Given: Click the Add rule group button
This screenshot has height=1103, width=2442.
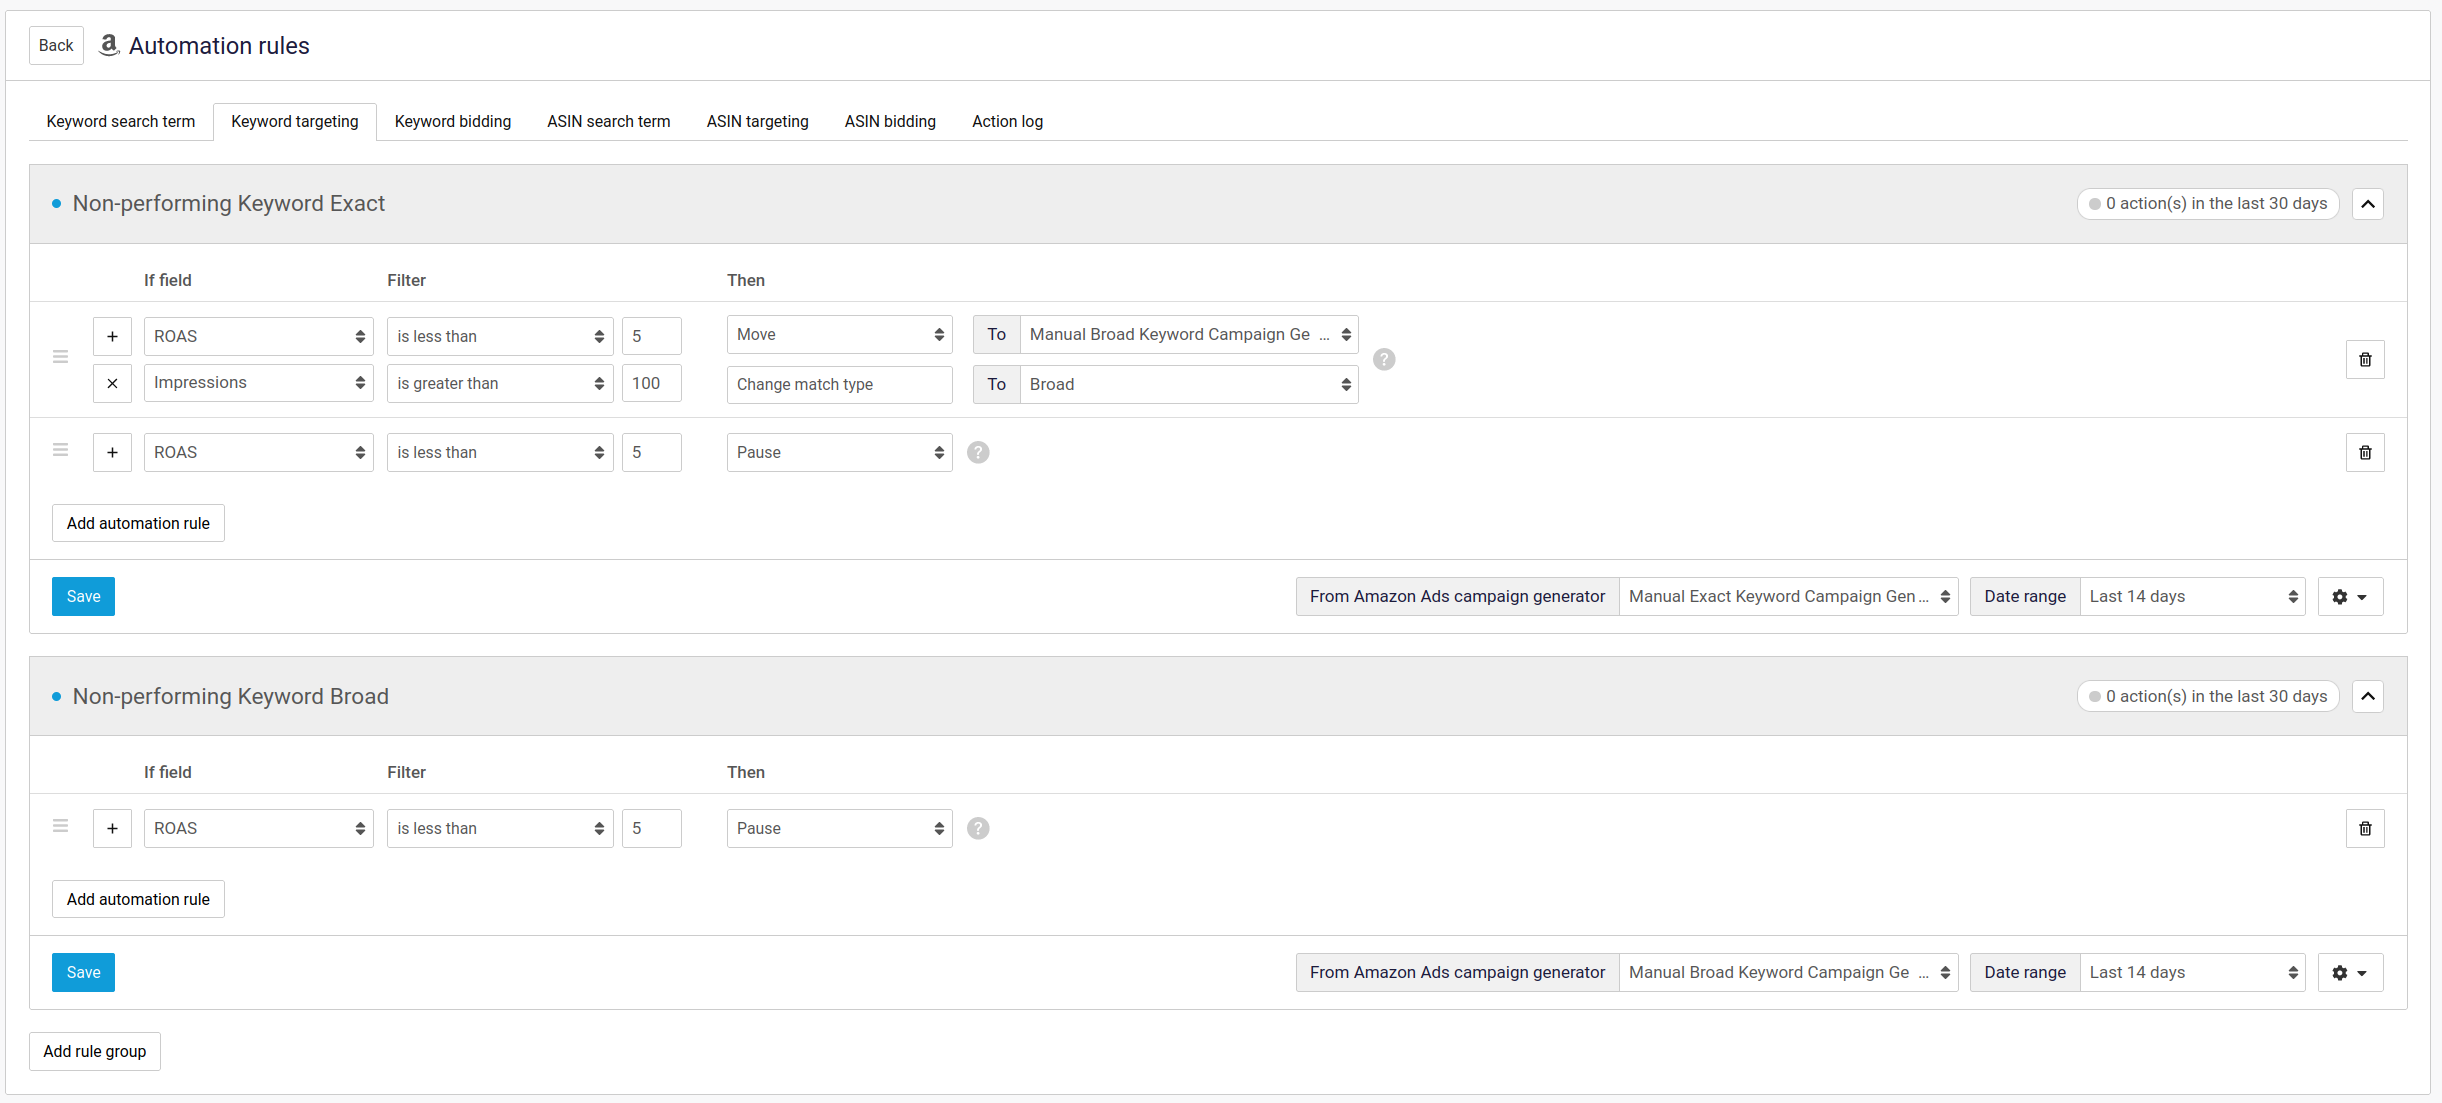Looking at the screenshot, I should [x=95, y=1052].
